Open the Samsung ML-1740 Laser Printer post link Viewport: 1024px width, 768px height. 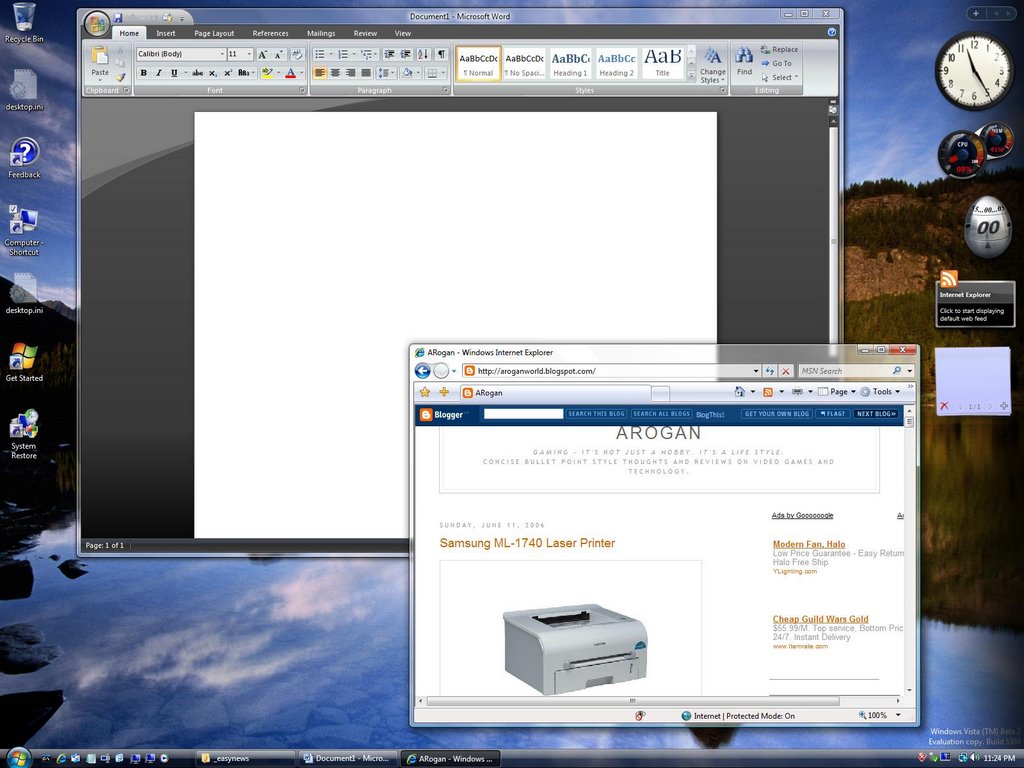527,543
